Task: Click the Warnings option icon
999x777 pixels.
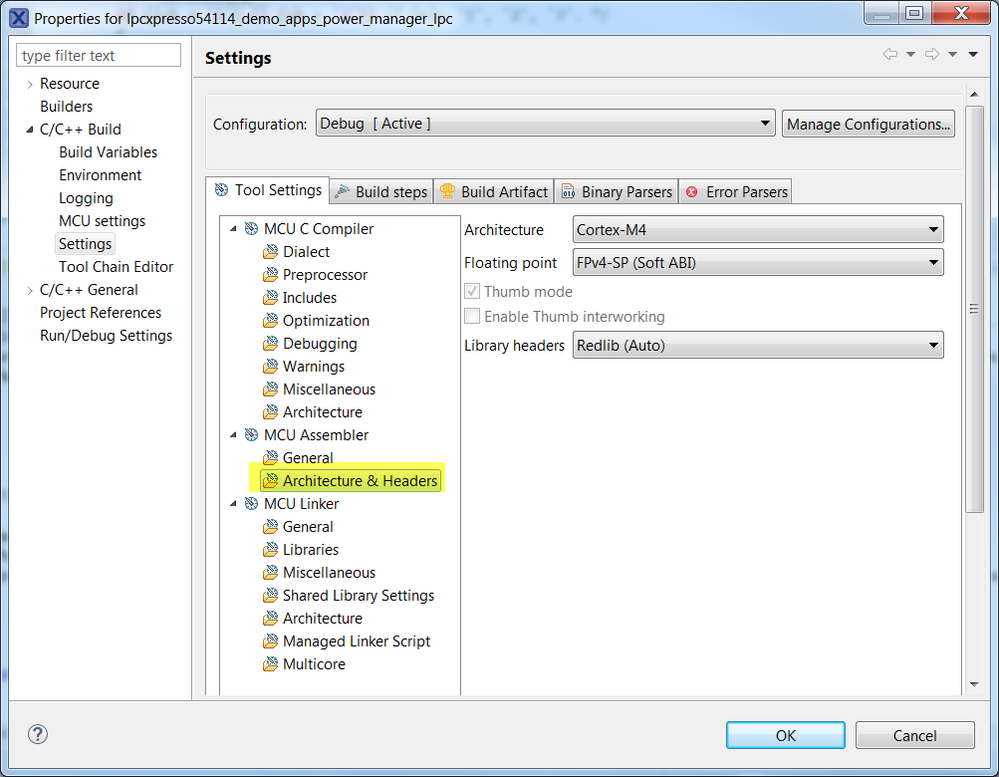Action: point(271,366)
